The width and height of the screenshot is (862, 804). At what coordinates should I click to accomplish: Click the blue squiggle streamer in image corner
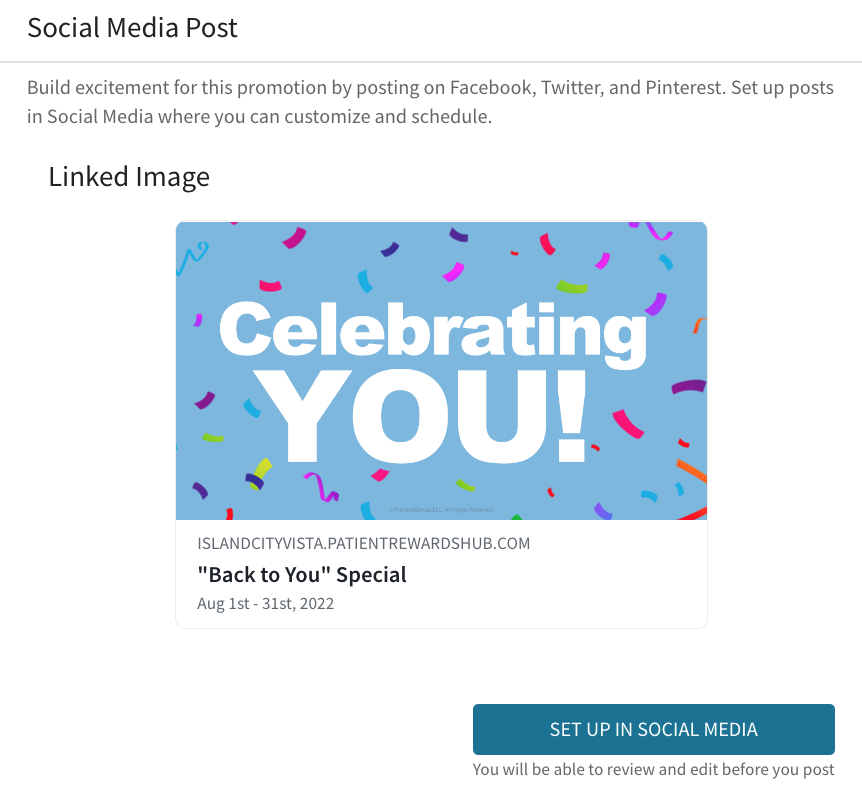(x=192, y=257)
